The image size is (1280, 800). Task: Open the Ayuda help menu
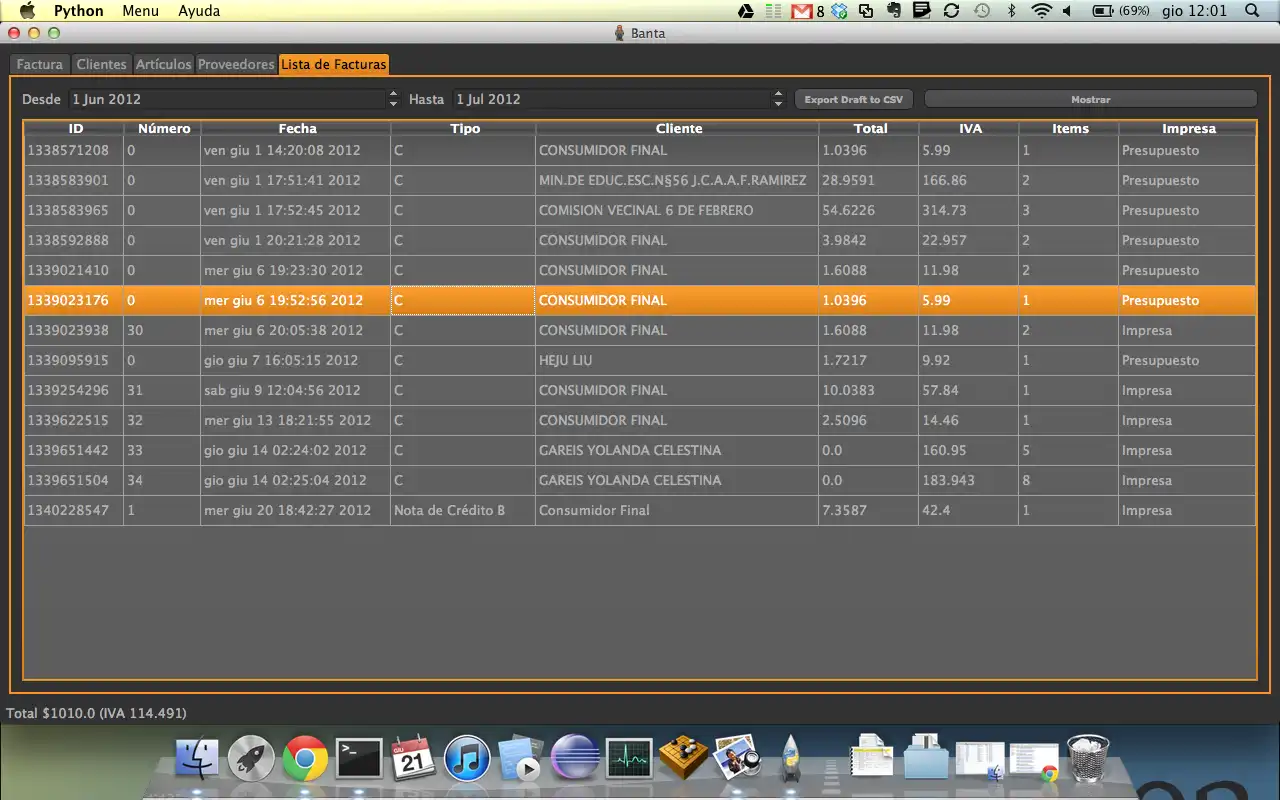tap(199, 11)
